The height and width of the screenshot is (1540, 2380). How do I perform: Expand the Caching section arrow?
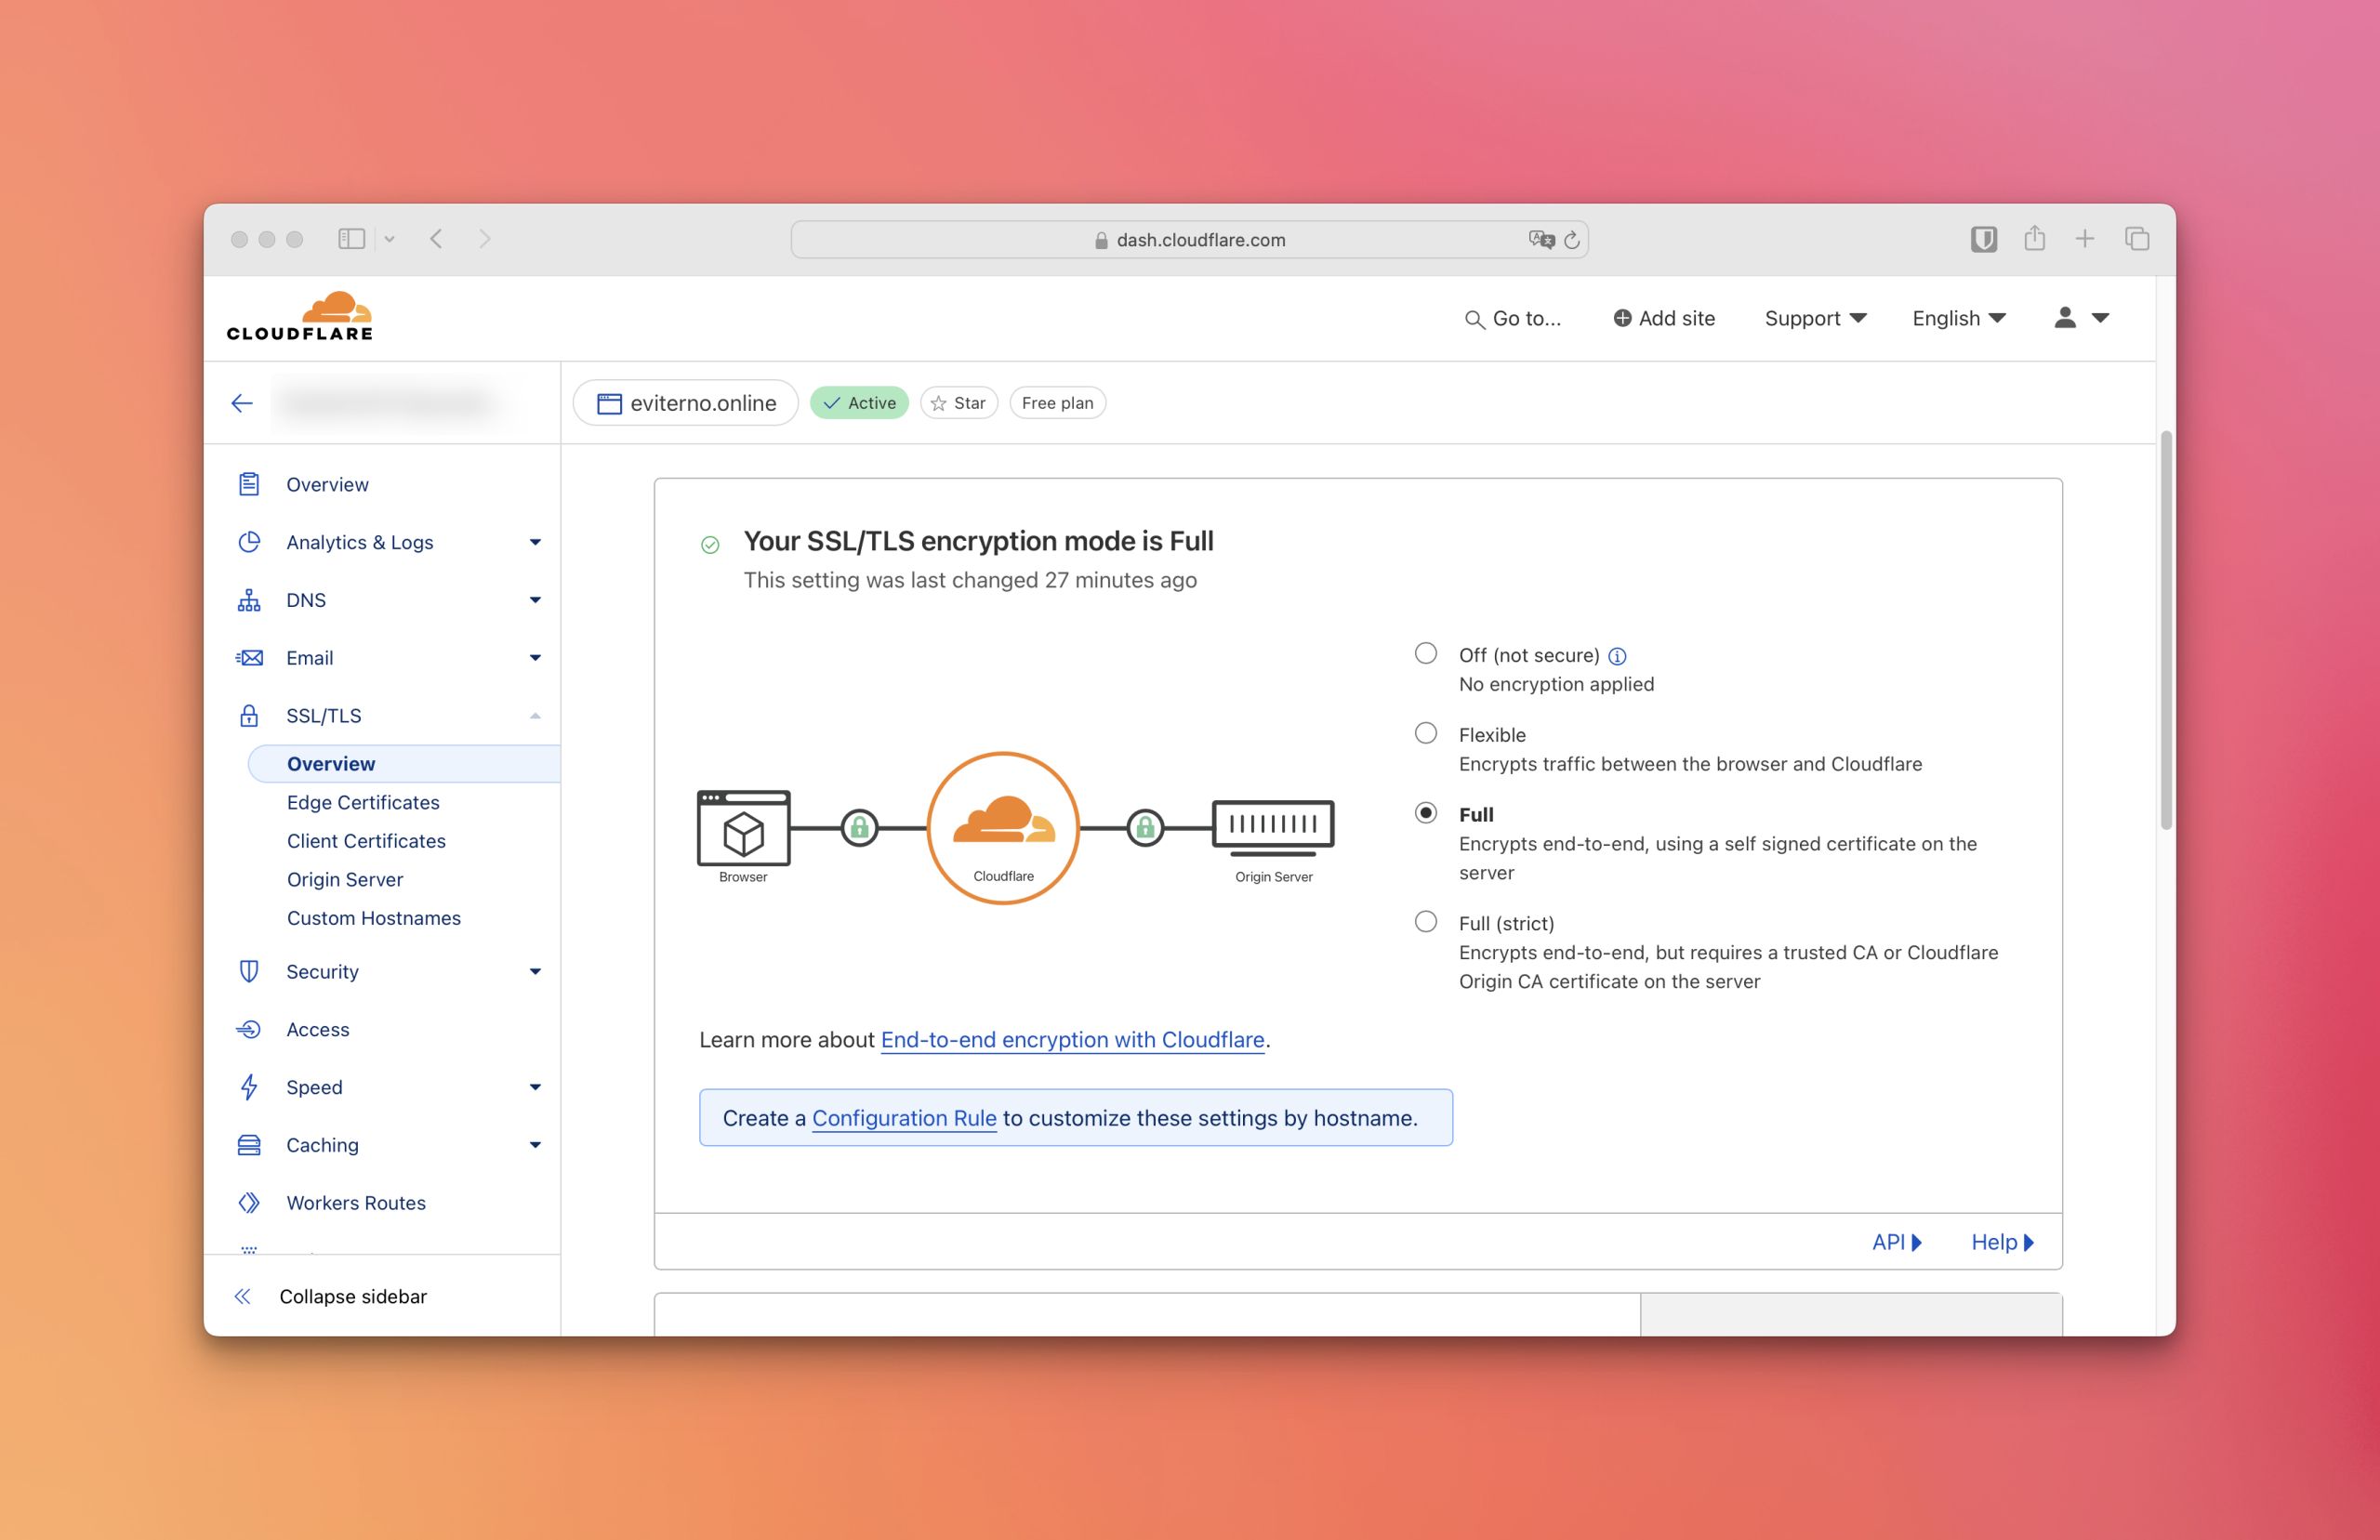click(x=535, y=1145)
